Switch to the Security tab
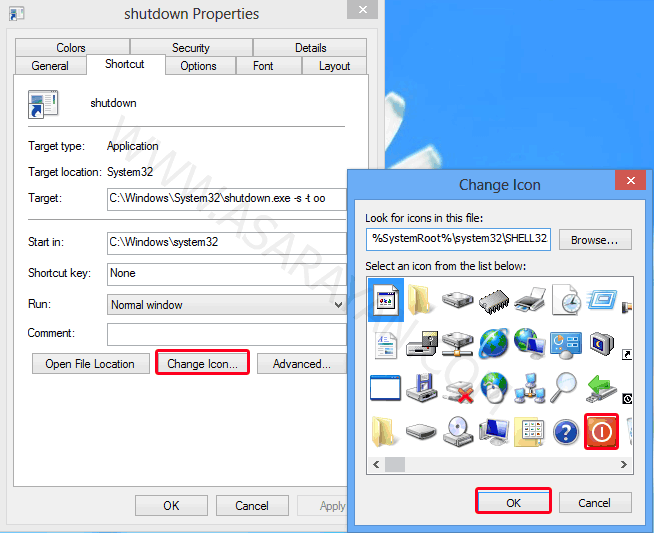Image resolution: width=654 pixels, height=533 pixels. [x=190, y=47]
